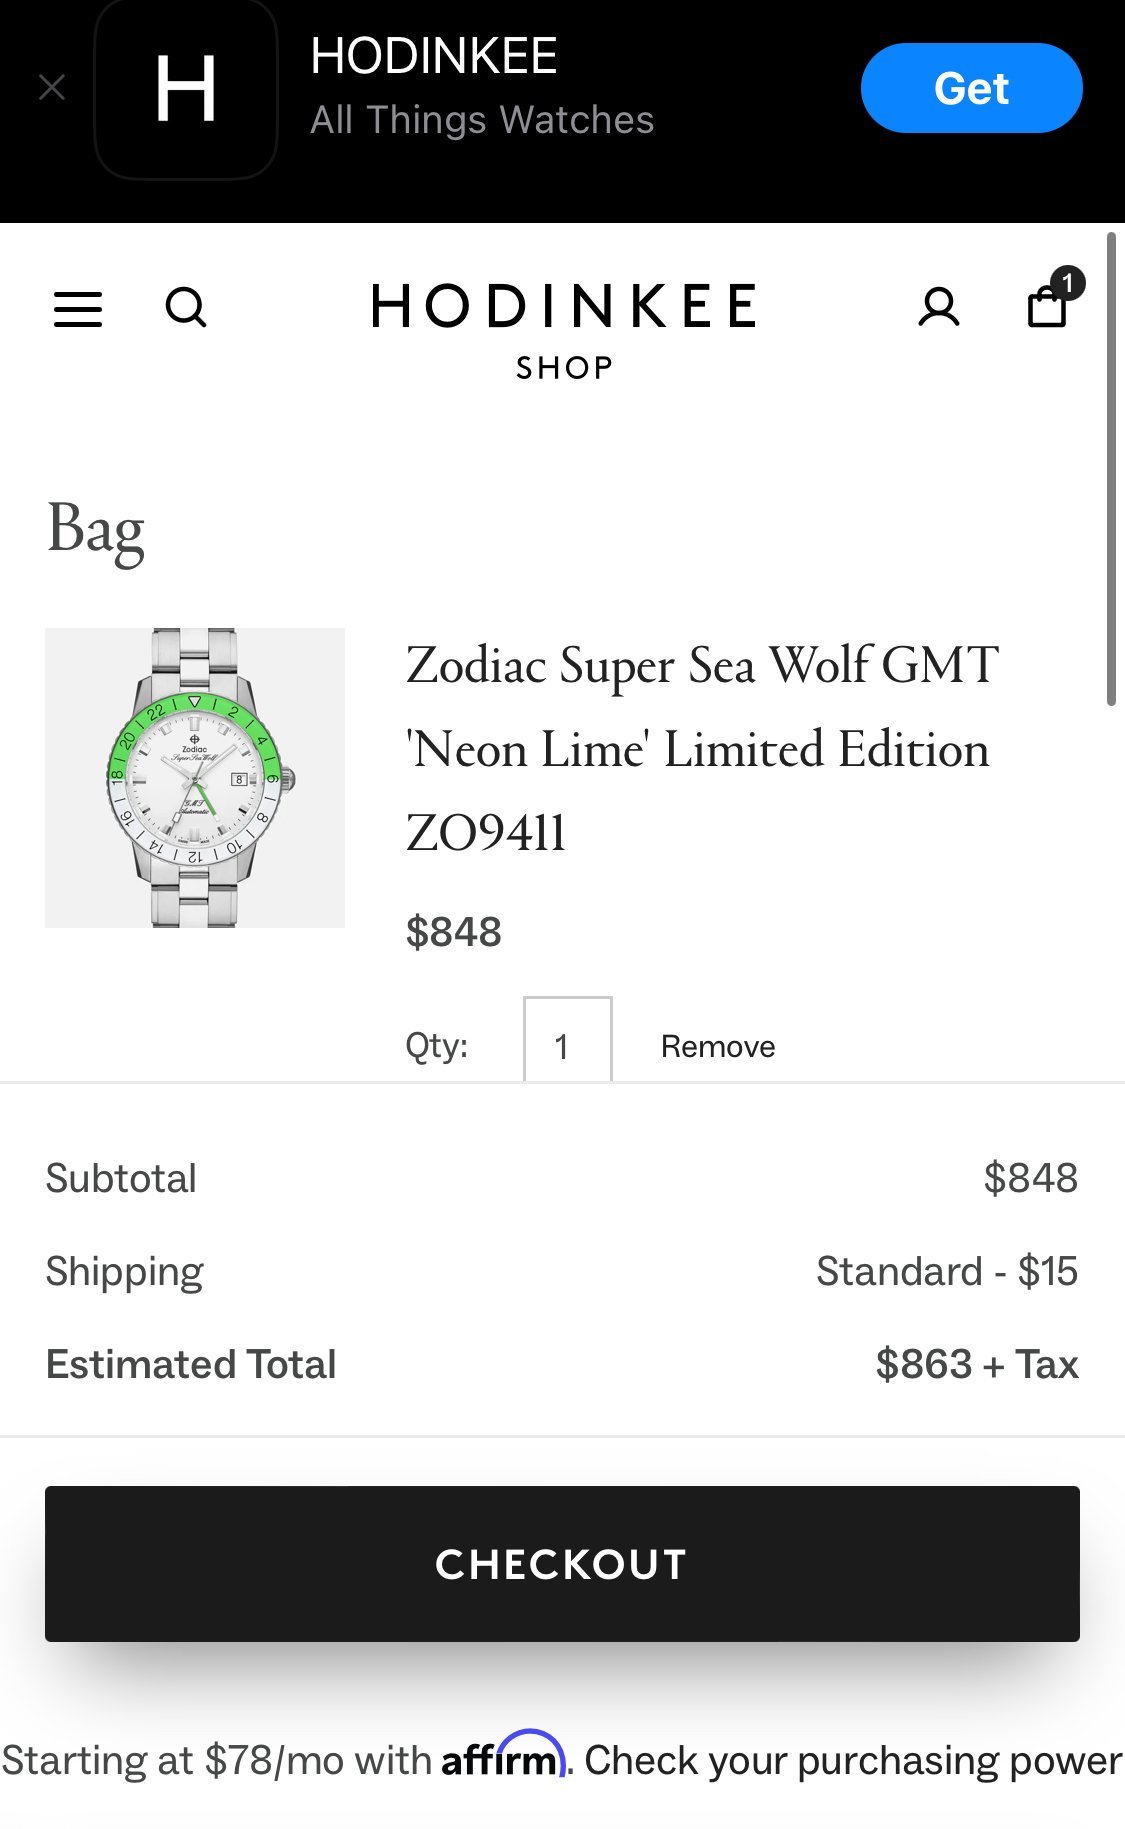Image resolution: width=1125 pixels, height=1829 pixels.
Task: Tap the bag item count badge
Action: (x=1068, y=283)
